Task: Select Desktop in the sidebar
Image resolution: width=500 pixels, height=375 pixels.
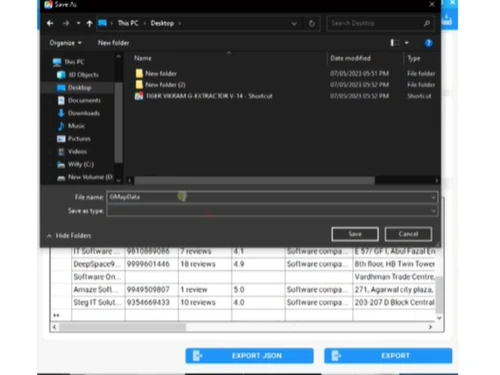Action: [74, 88]
